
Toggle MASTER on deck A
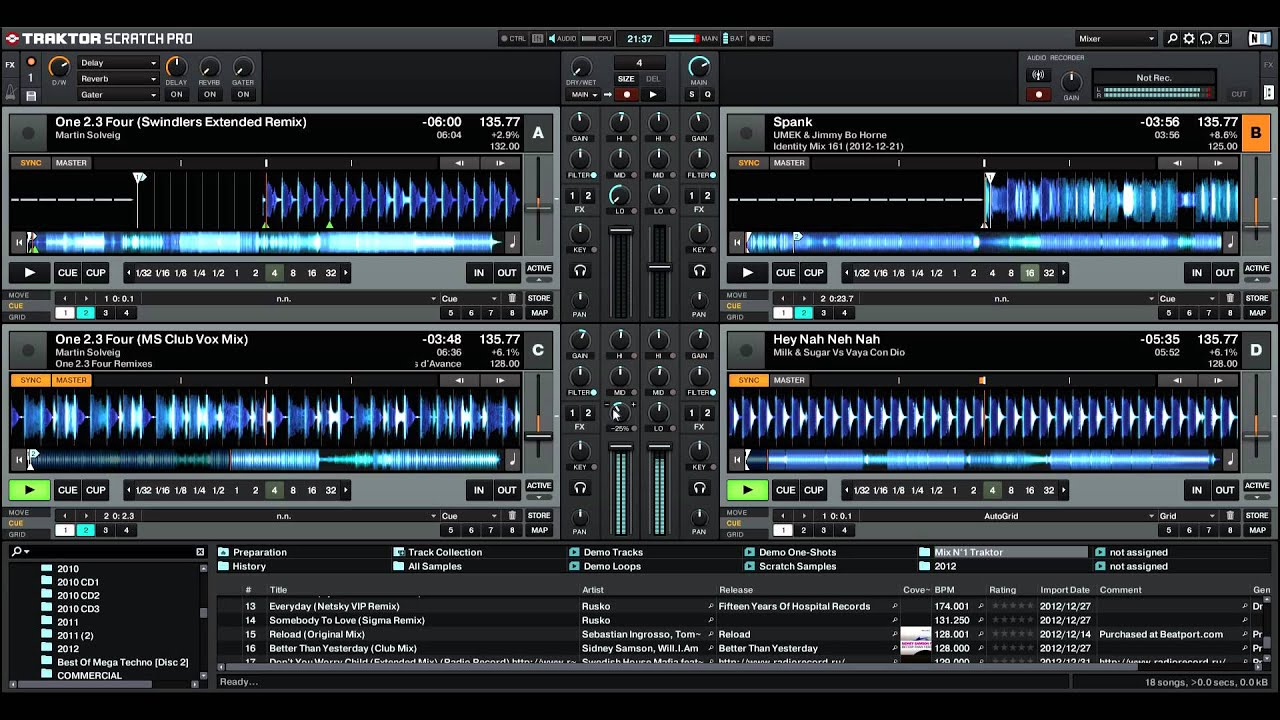click(71, 163)
